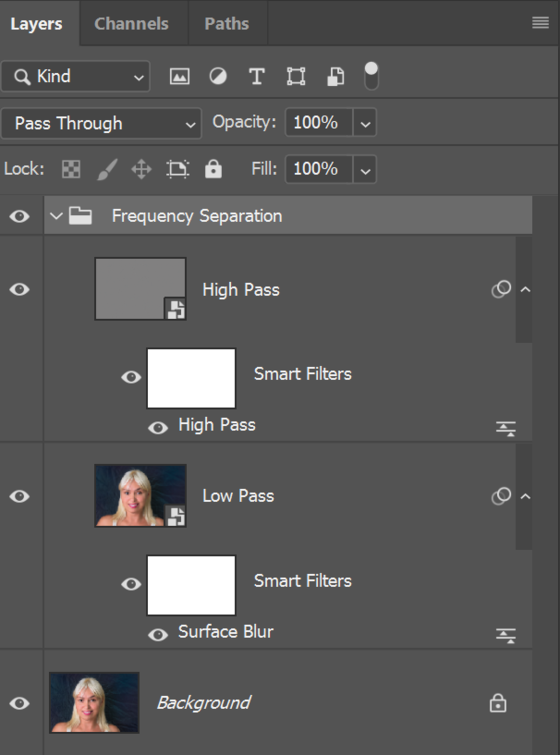Screen dimensions: 560x755
Task: Click the lock all padlock icon
Action: coord(213,169)
